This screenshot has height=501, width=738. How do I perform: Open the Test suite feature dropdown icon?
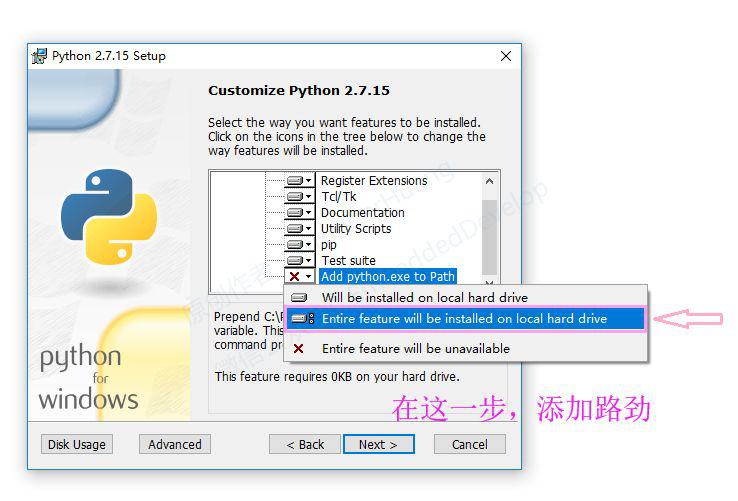click(x=299, y=260)
